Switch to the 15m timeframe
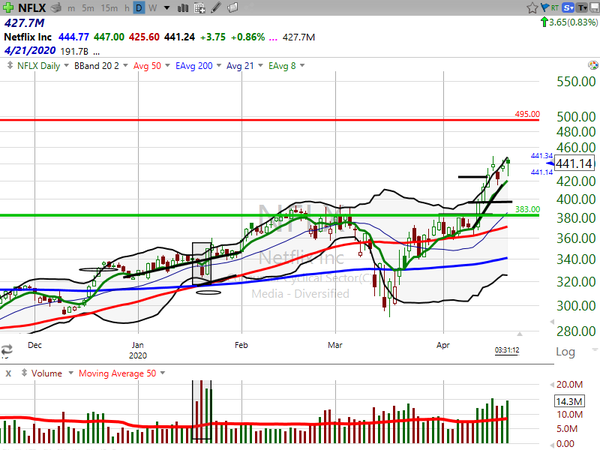 click(109, 8)
